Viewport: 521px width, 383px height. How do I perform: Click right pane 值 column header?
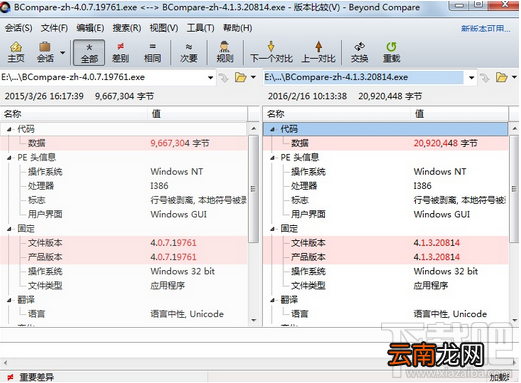click(459, 114)
